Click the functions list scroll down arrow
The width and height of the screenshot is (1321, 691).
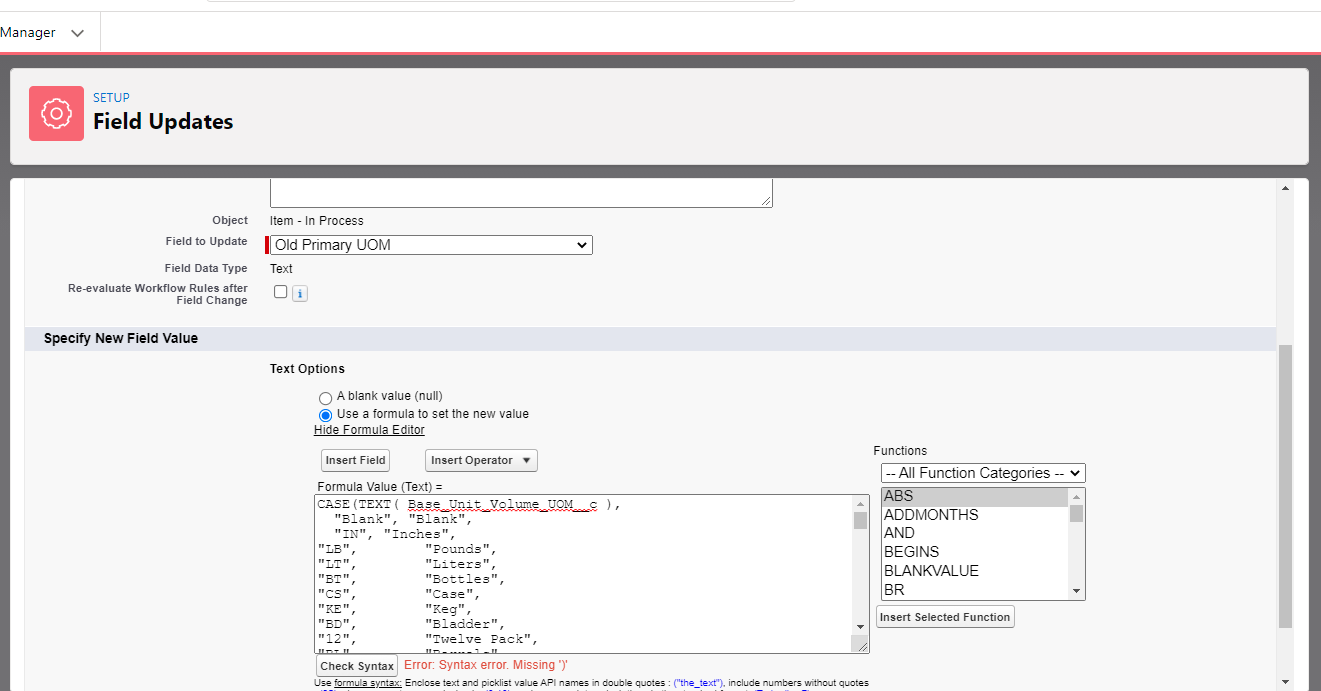(x=1077, y=591)
